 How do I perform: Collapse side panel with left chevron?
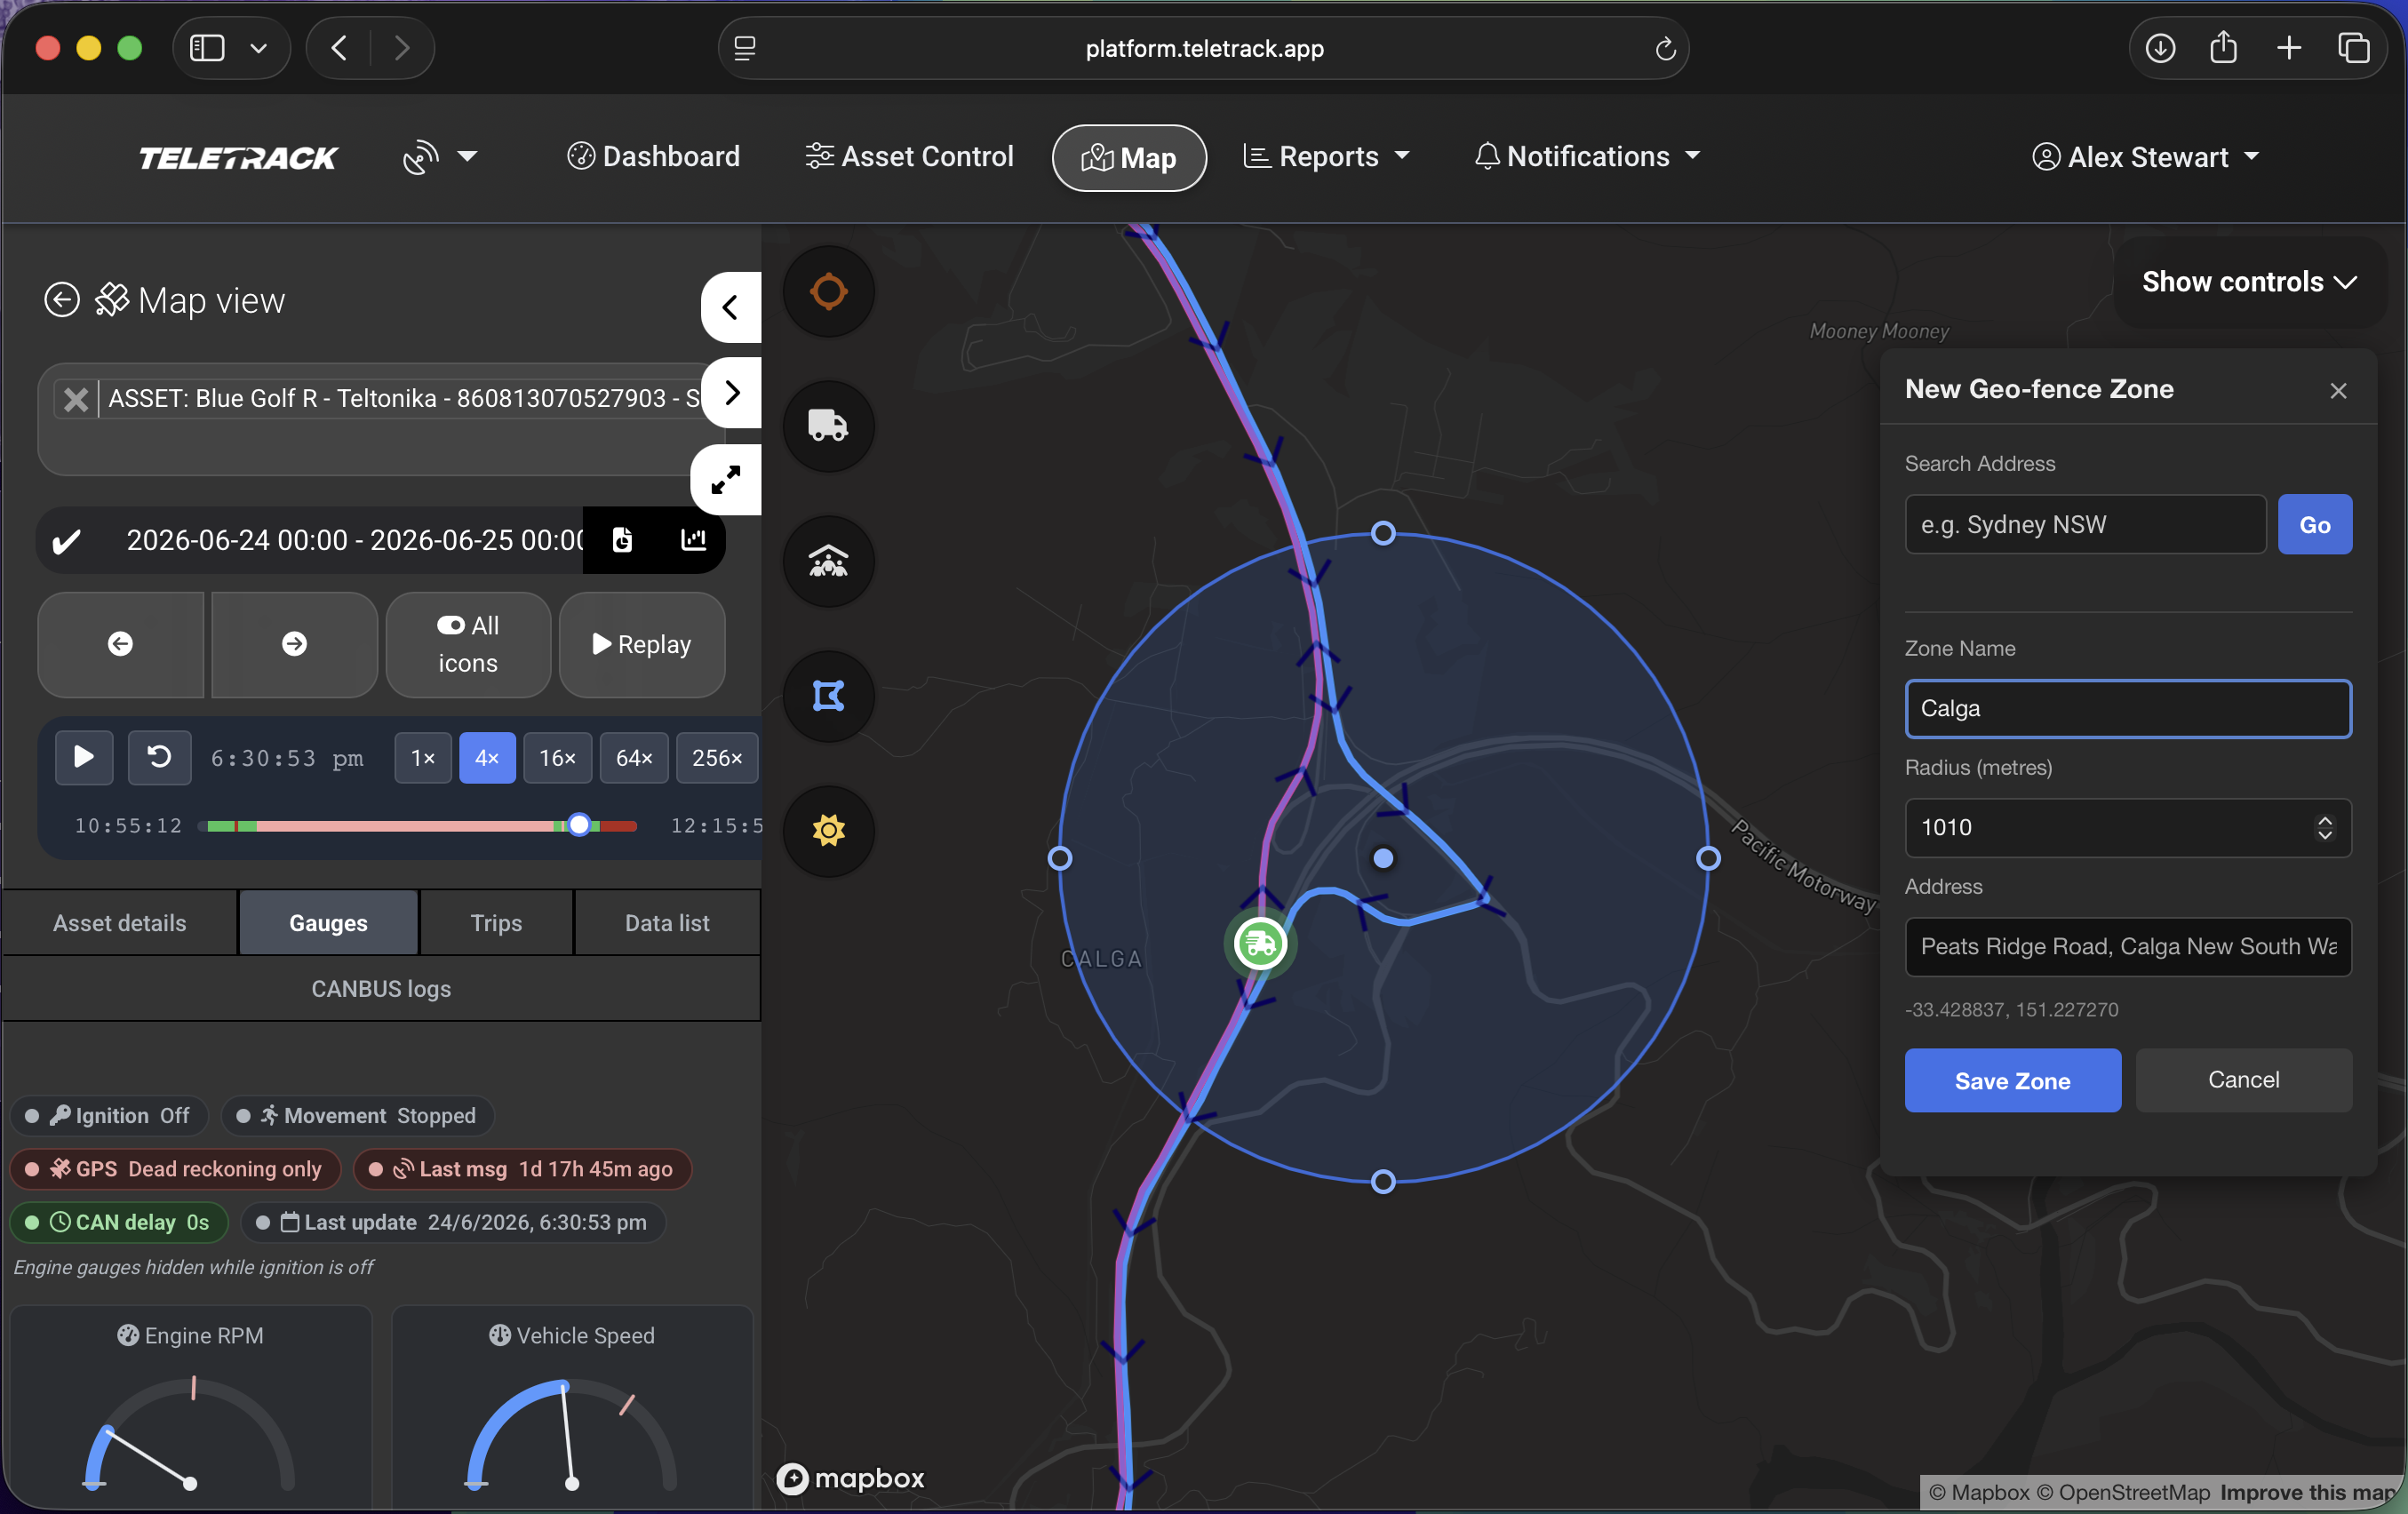pyautogui.click(x=731, y=307)
